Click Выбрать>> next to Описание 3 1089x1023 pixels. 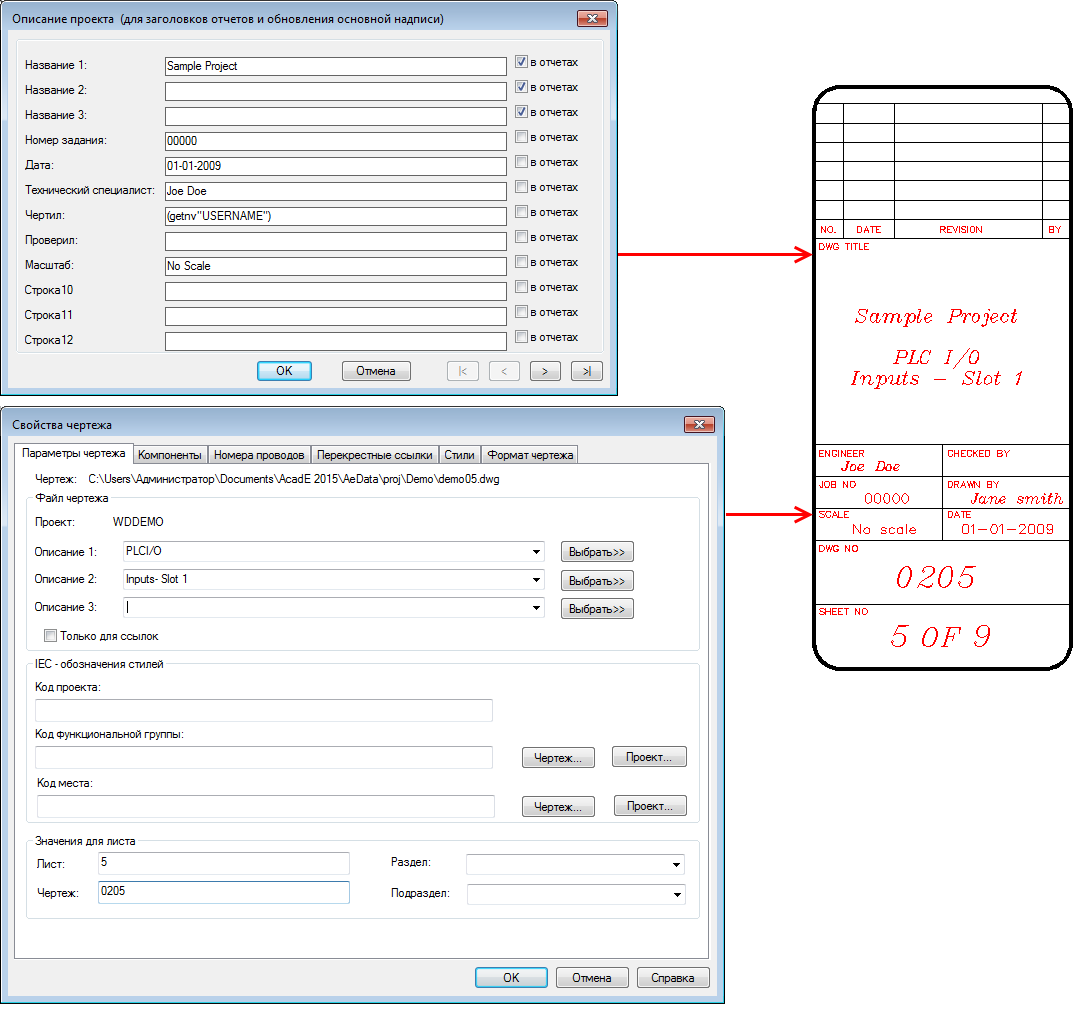pyautogui.click(x=597, y=609)
